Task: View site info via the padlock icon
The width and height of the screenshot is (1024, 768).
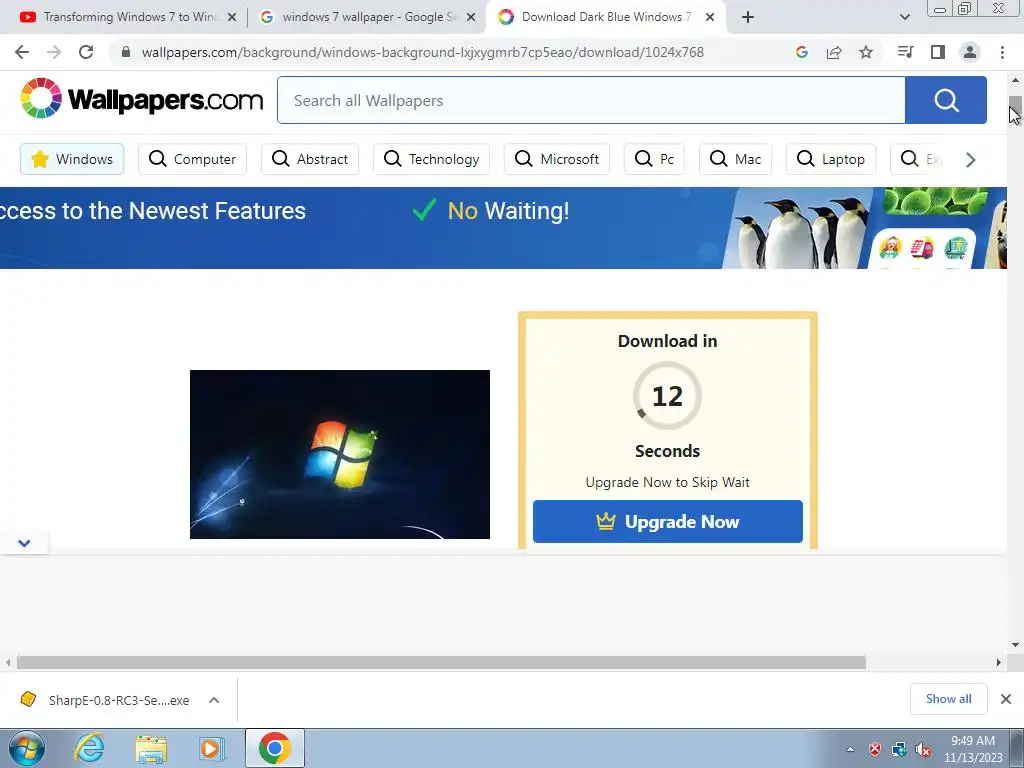Action: click(126, 52)
